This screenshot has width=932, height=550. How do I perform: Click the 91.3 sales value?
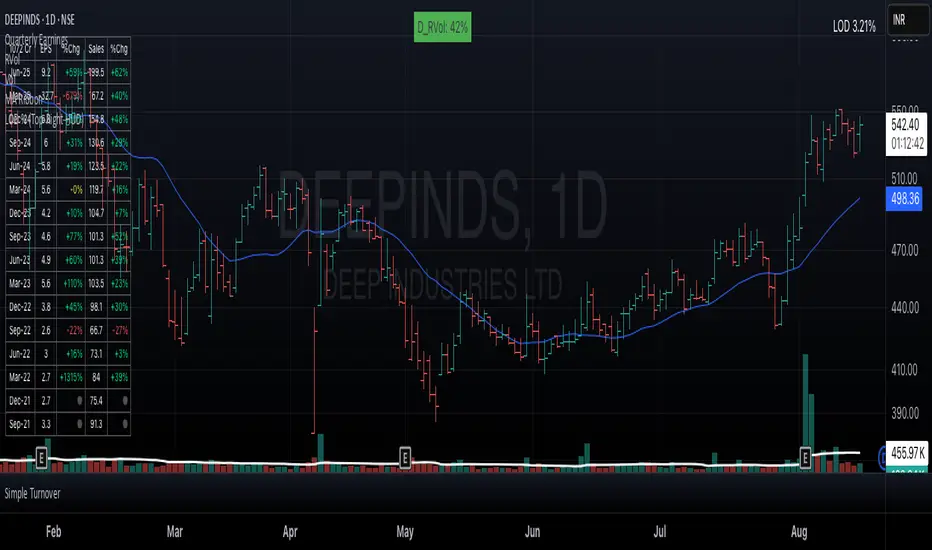click(96, 424)
